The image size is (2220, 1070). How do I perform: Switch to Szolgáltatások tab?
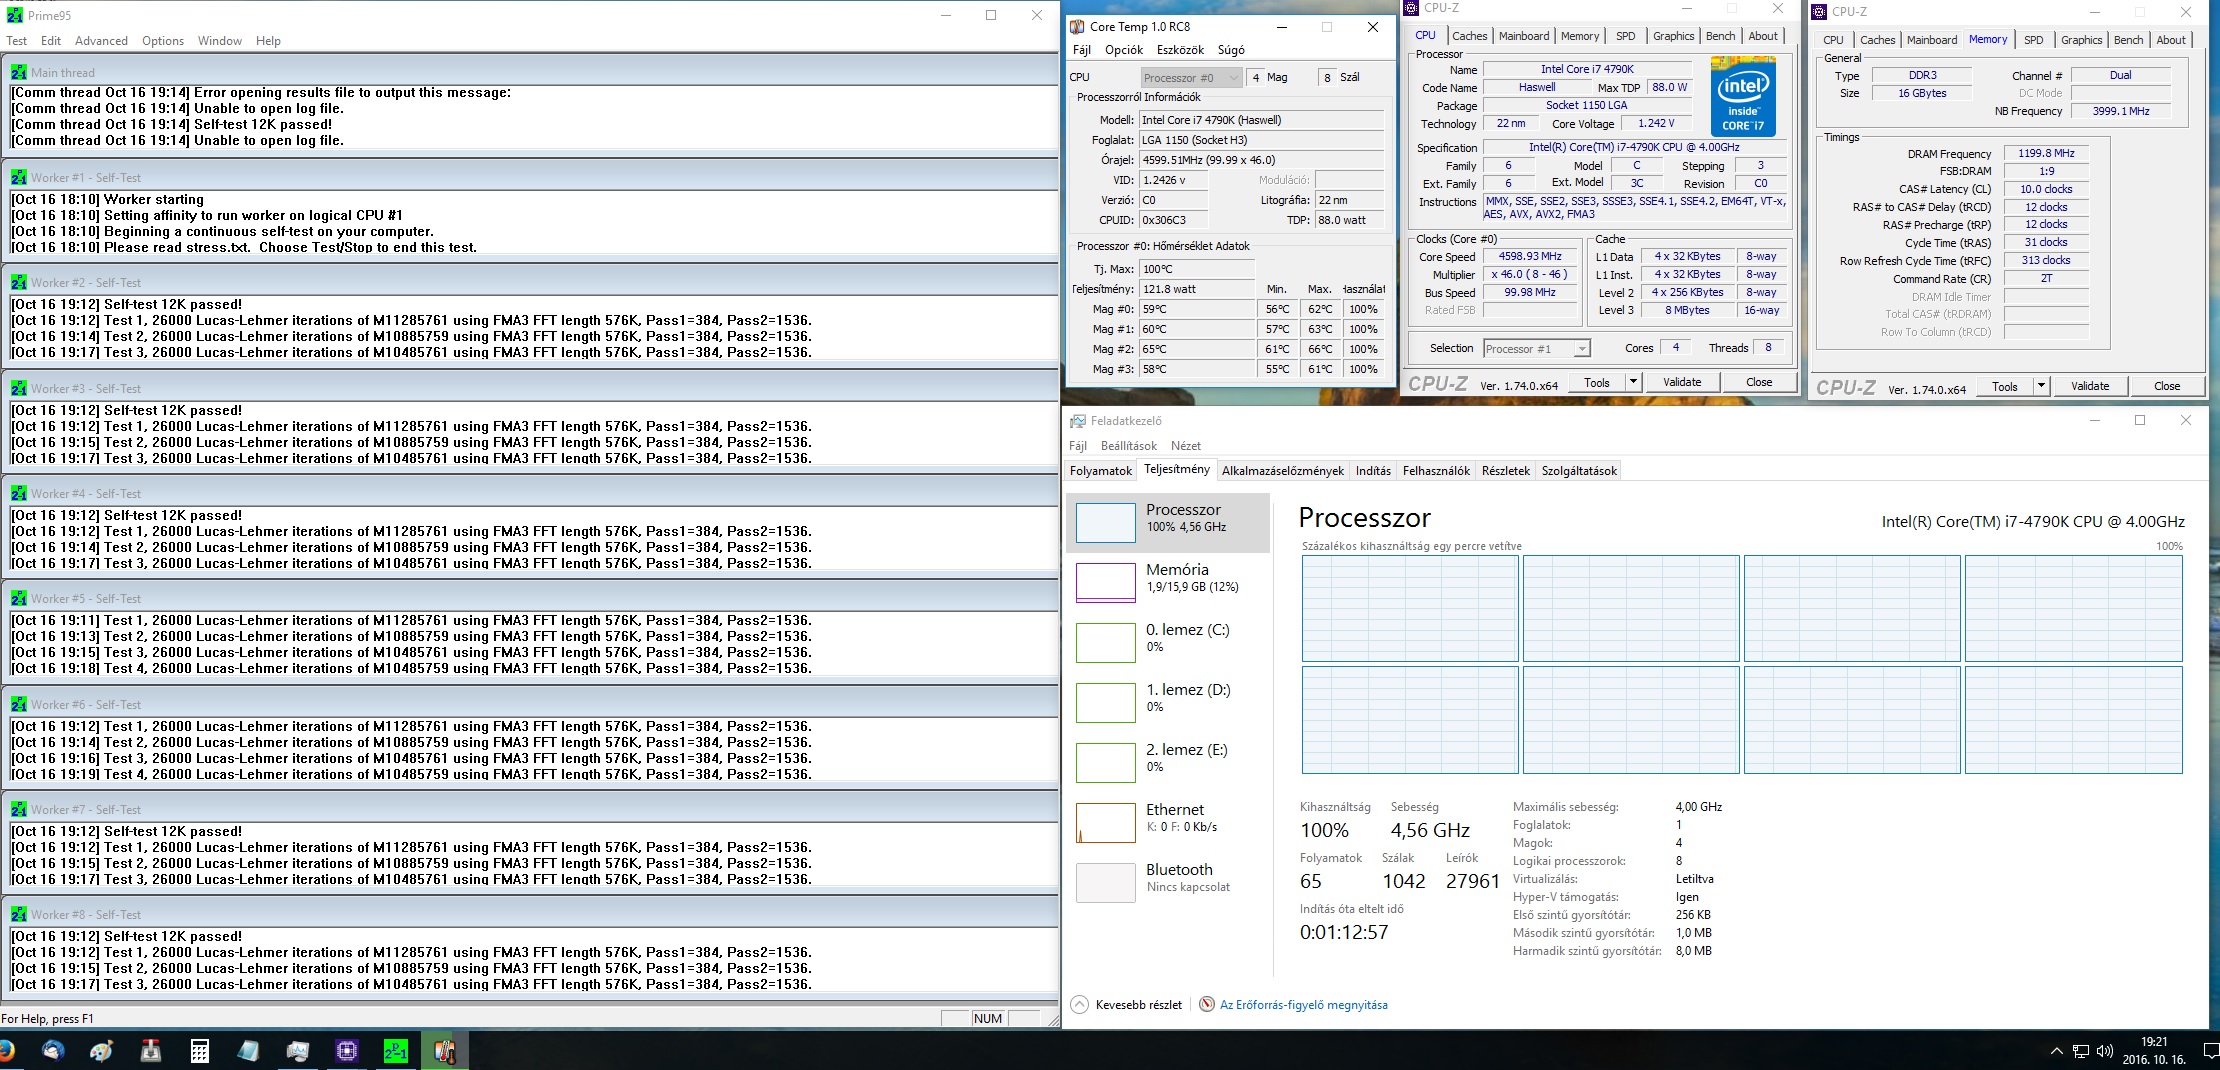click(1579, 471)
